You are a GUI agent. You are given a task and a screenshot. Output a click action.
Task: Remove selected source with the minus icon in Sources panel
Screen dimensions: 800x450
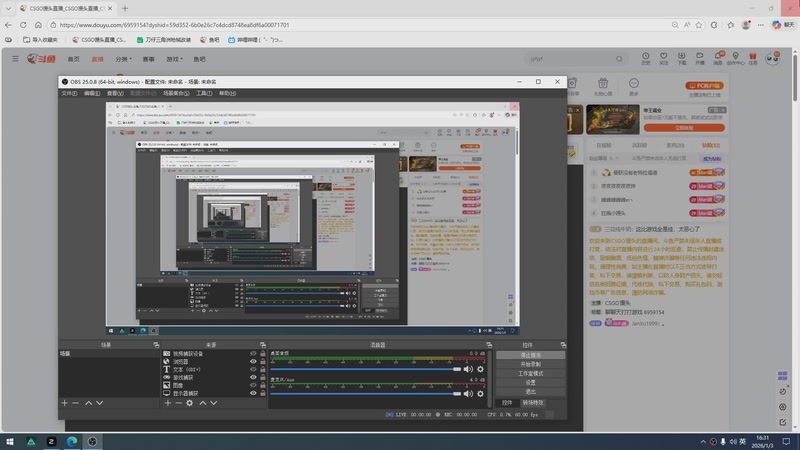(179, 403)
